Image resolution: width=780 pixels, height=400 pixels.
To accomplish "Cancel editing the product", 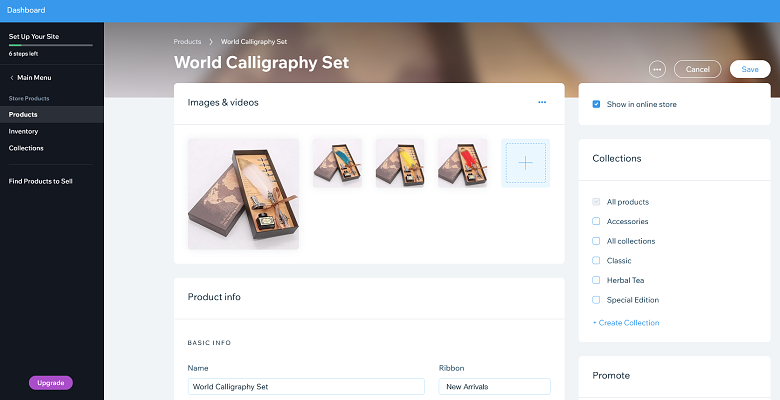I will (697, 69).
